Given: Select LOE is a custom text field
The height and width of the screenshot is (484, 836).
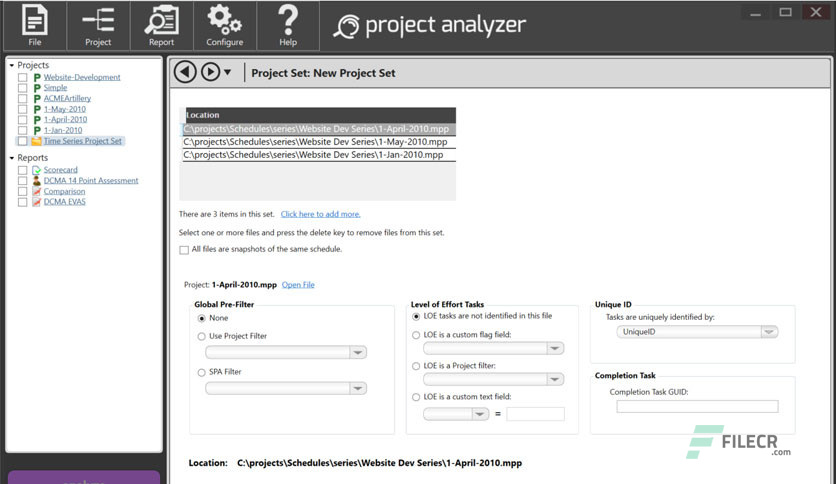Looking at the screenshot, I should [416, 397].
